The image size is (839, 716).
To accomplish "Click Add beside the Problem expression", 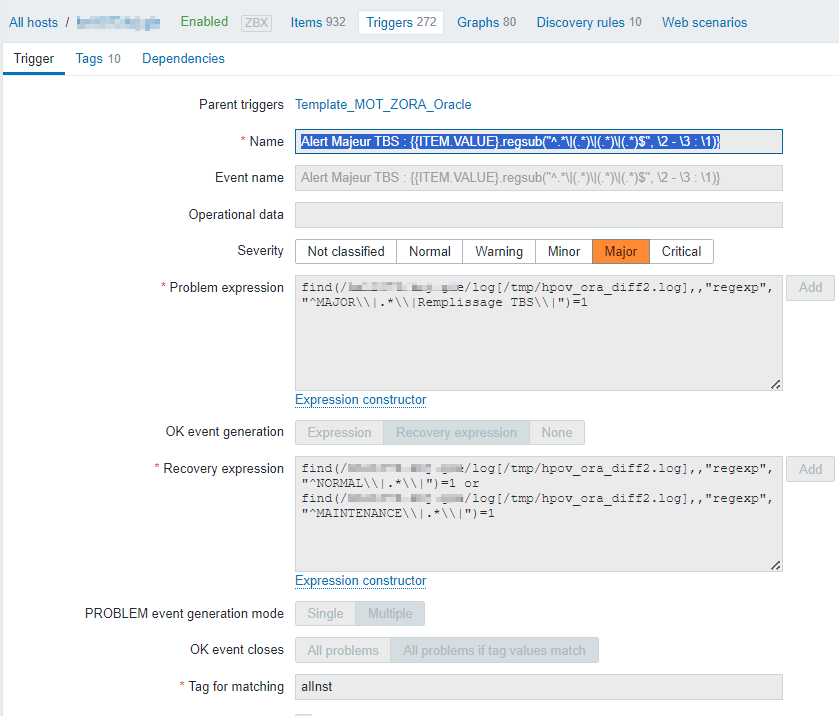I will click(x=810, y=288).
